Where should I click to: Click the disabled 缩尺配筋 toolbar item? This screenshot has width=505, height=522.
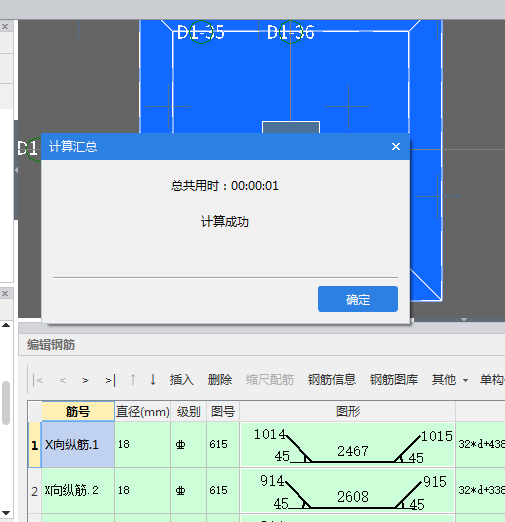(x=270, y=379)
